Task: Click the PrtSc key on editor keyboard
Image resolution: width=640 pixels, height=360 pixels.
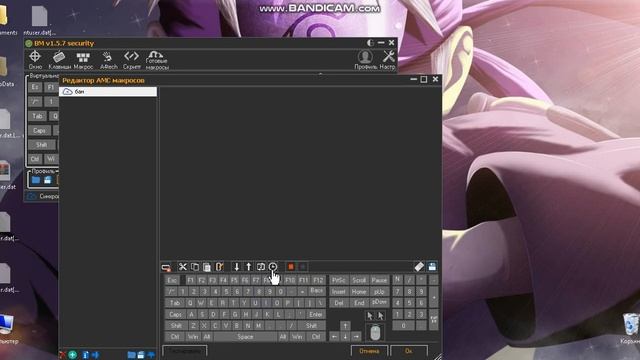Action: 339,280
